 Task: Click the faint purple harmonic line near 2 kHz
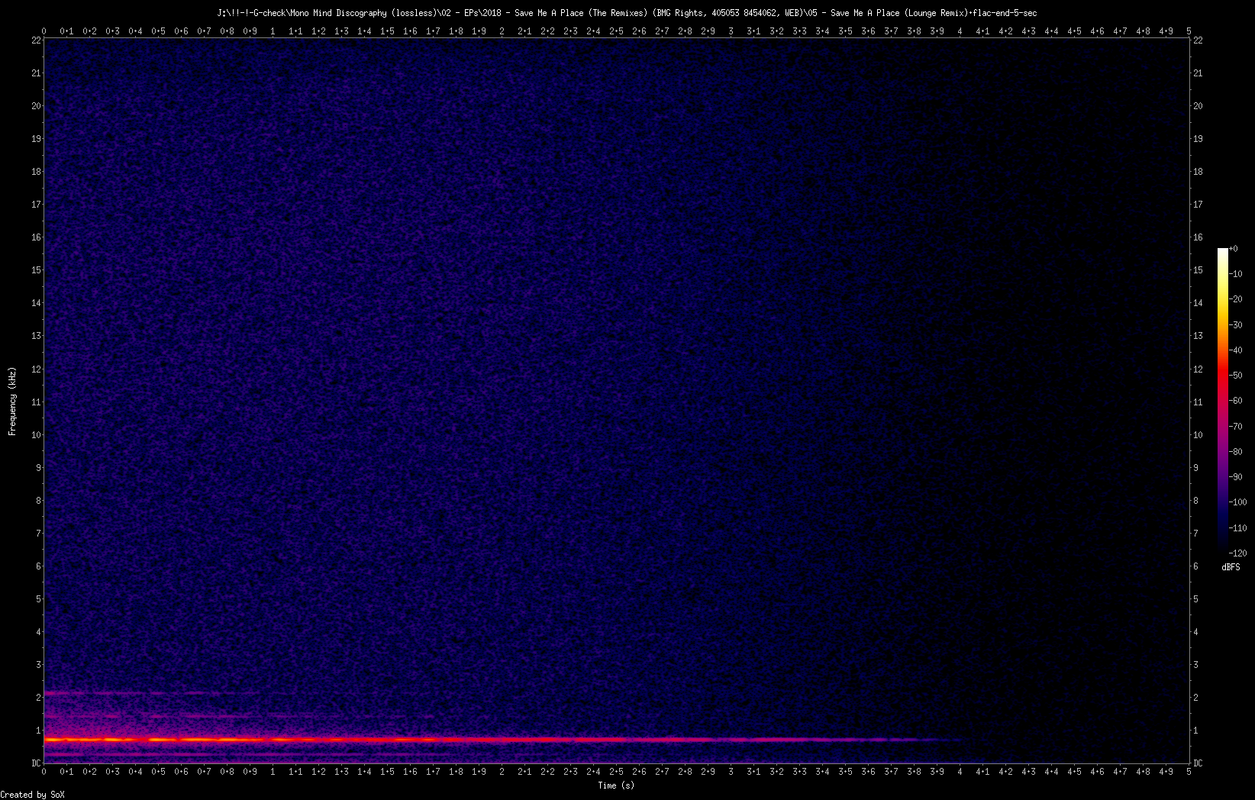(x=150, y=693)
